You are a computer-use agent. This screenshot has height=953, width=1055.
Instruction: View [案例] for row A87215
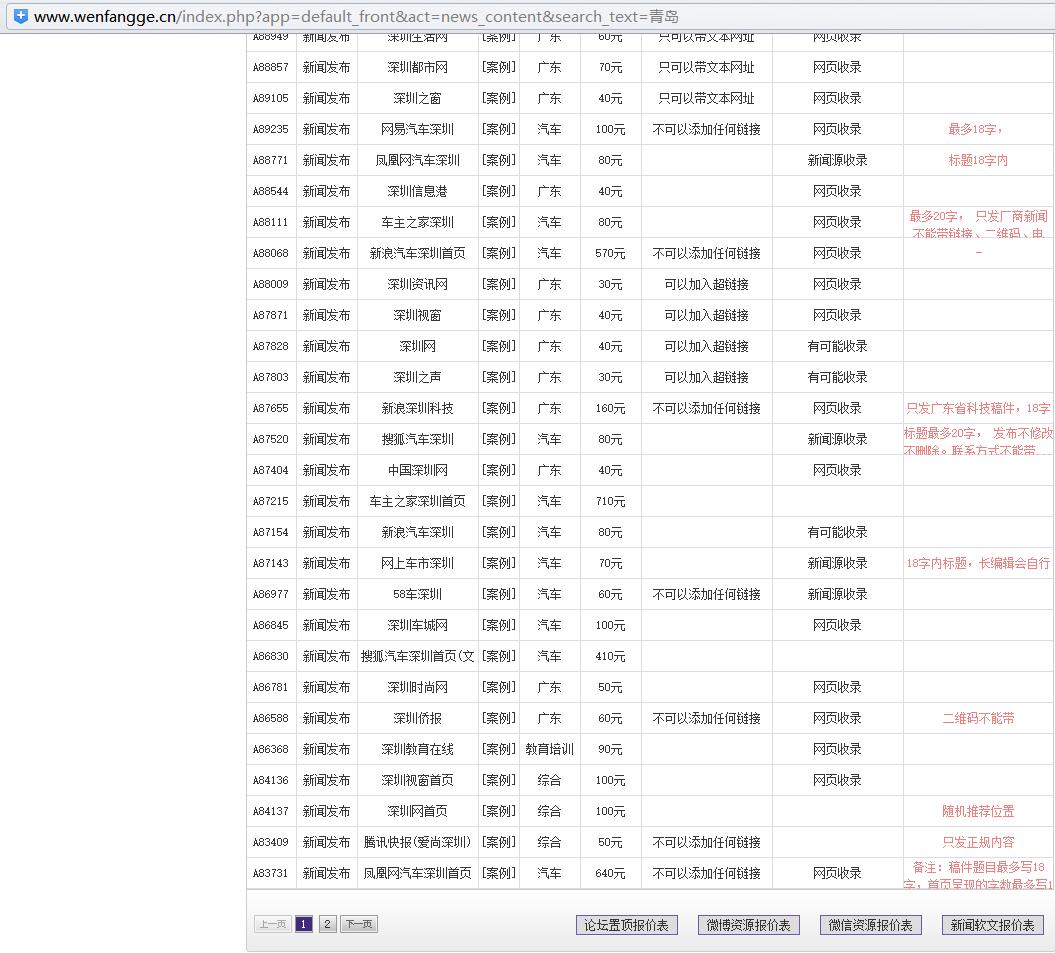click(x=499, y=501)
